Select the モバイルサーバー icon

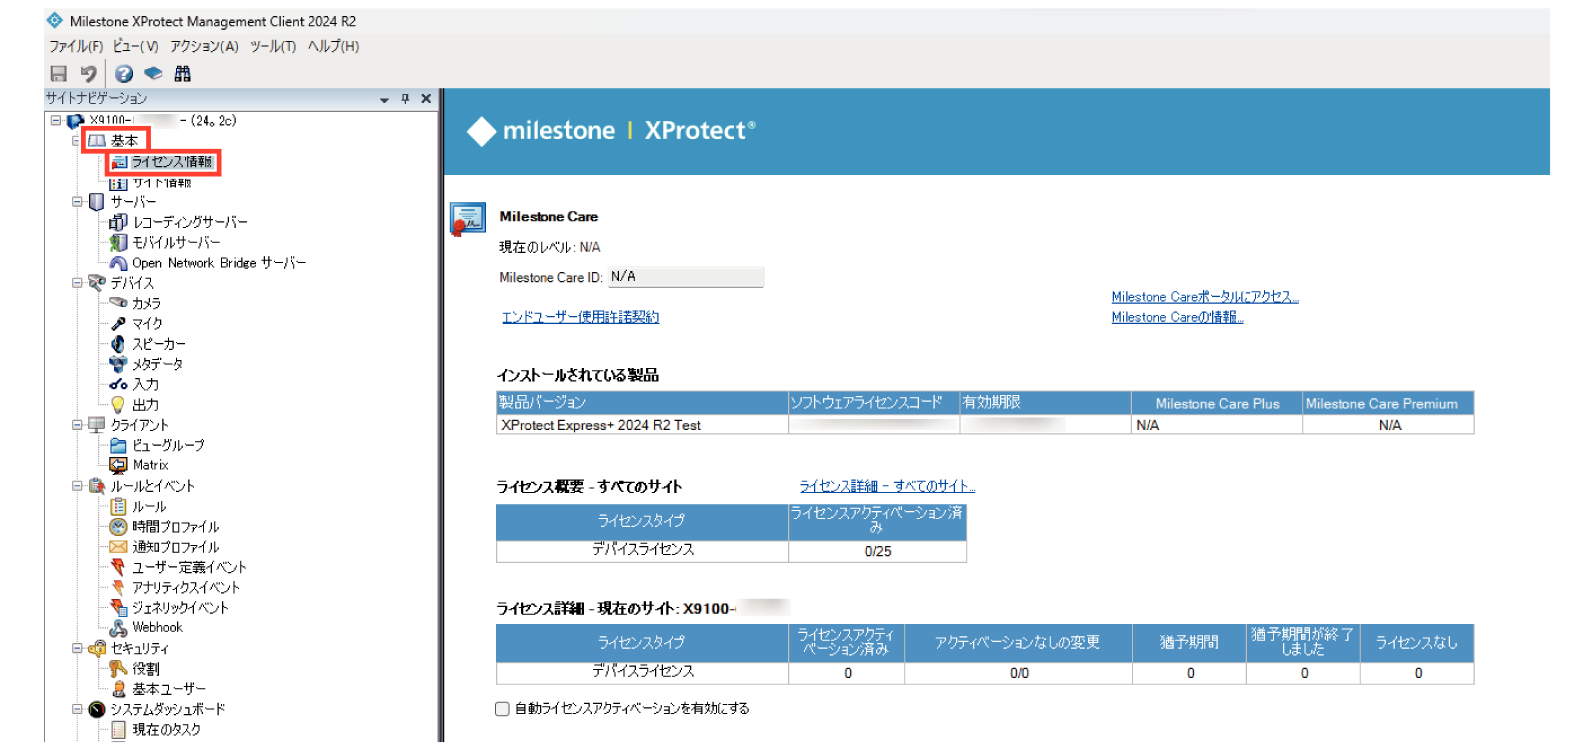point(118,242)
